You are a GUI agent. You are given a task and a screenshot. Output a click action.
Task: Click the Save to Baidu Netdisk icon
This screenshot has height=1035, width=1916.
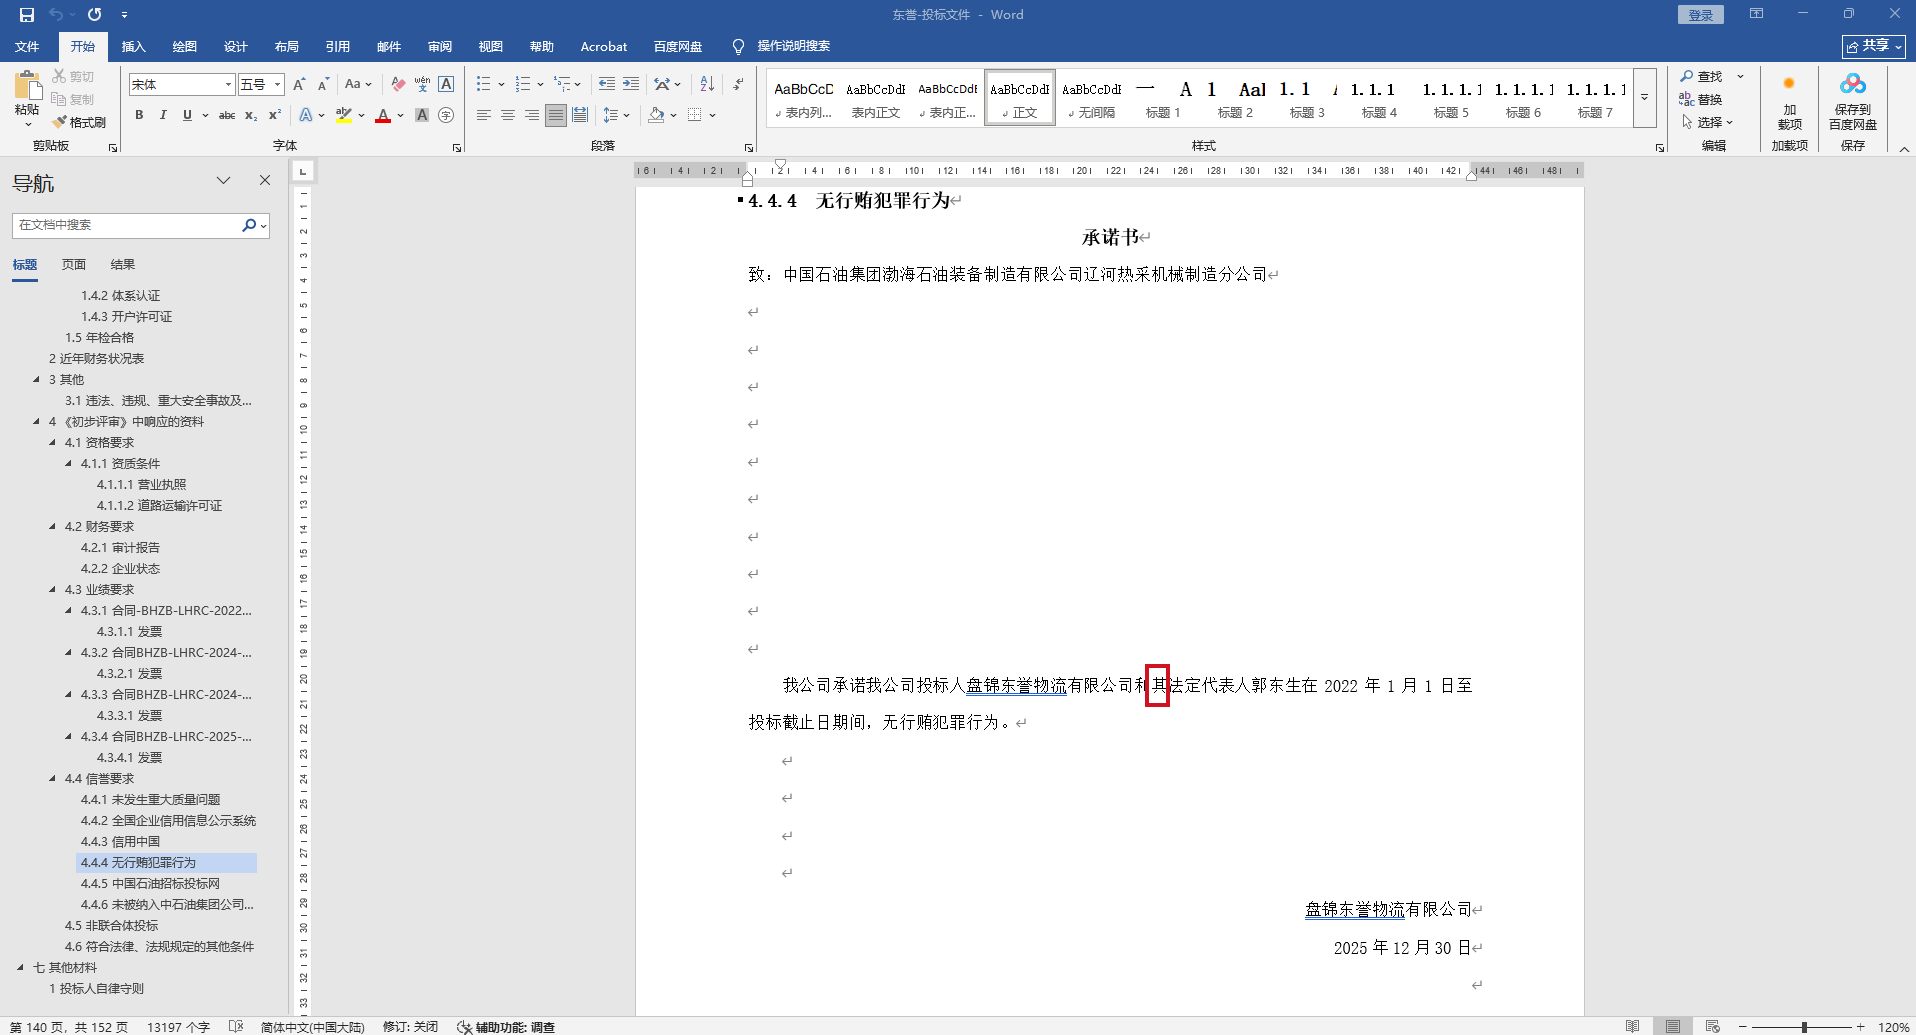(x=1852, y=84)
